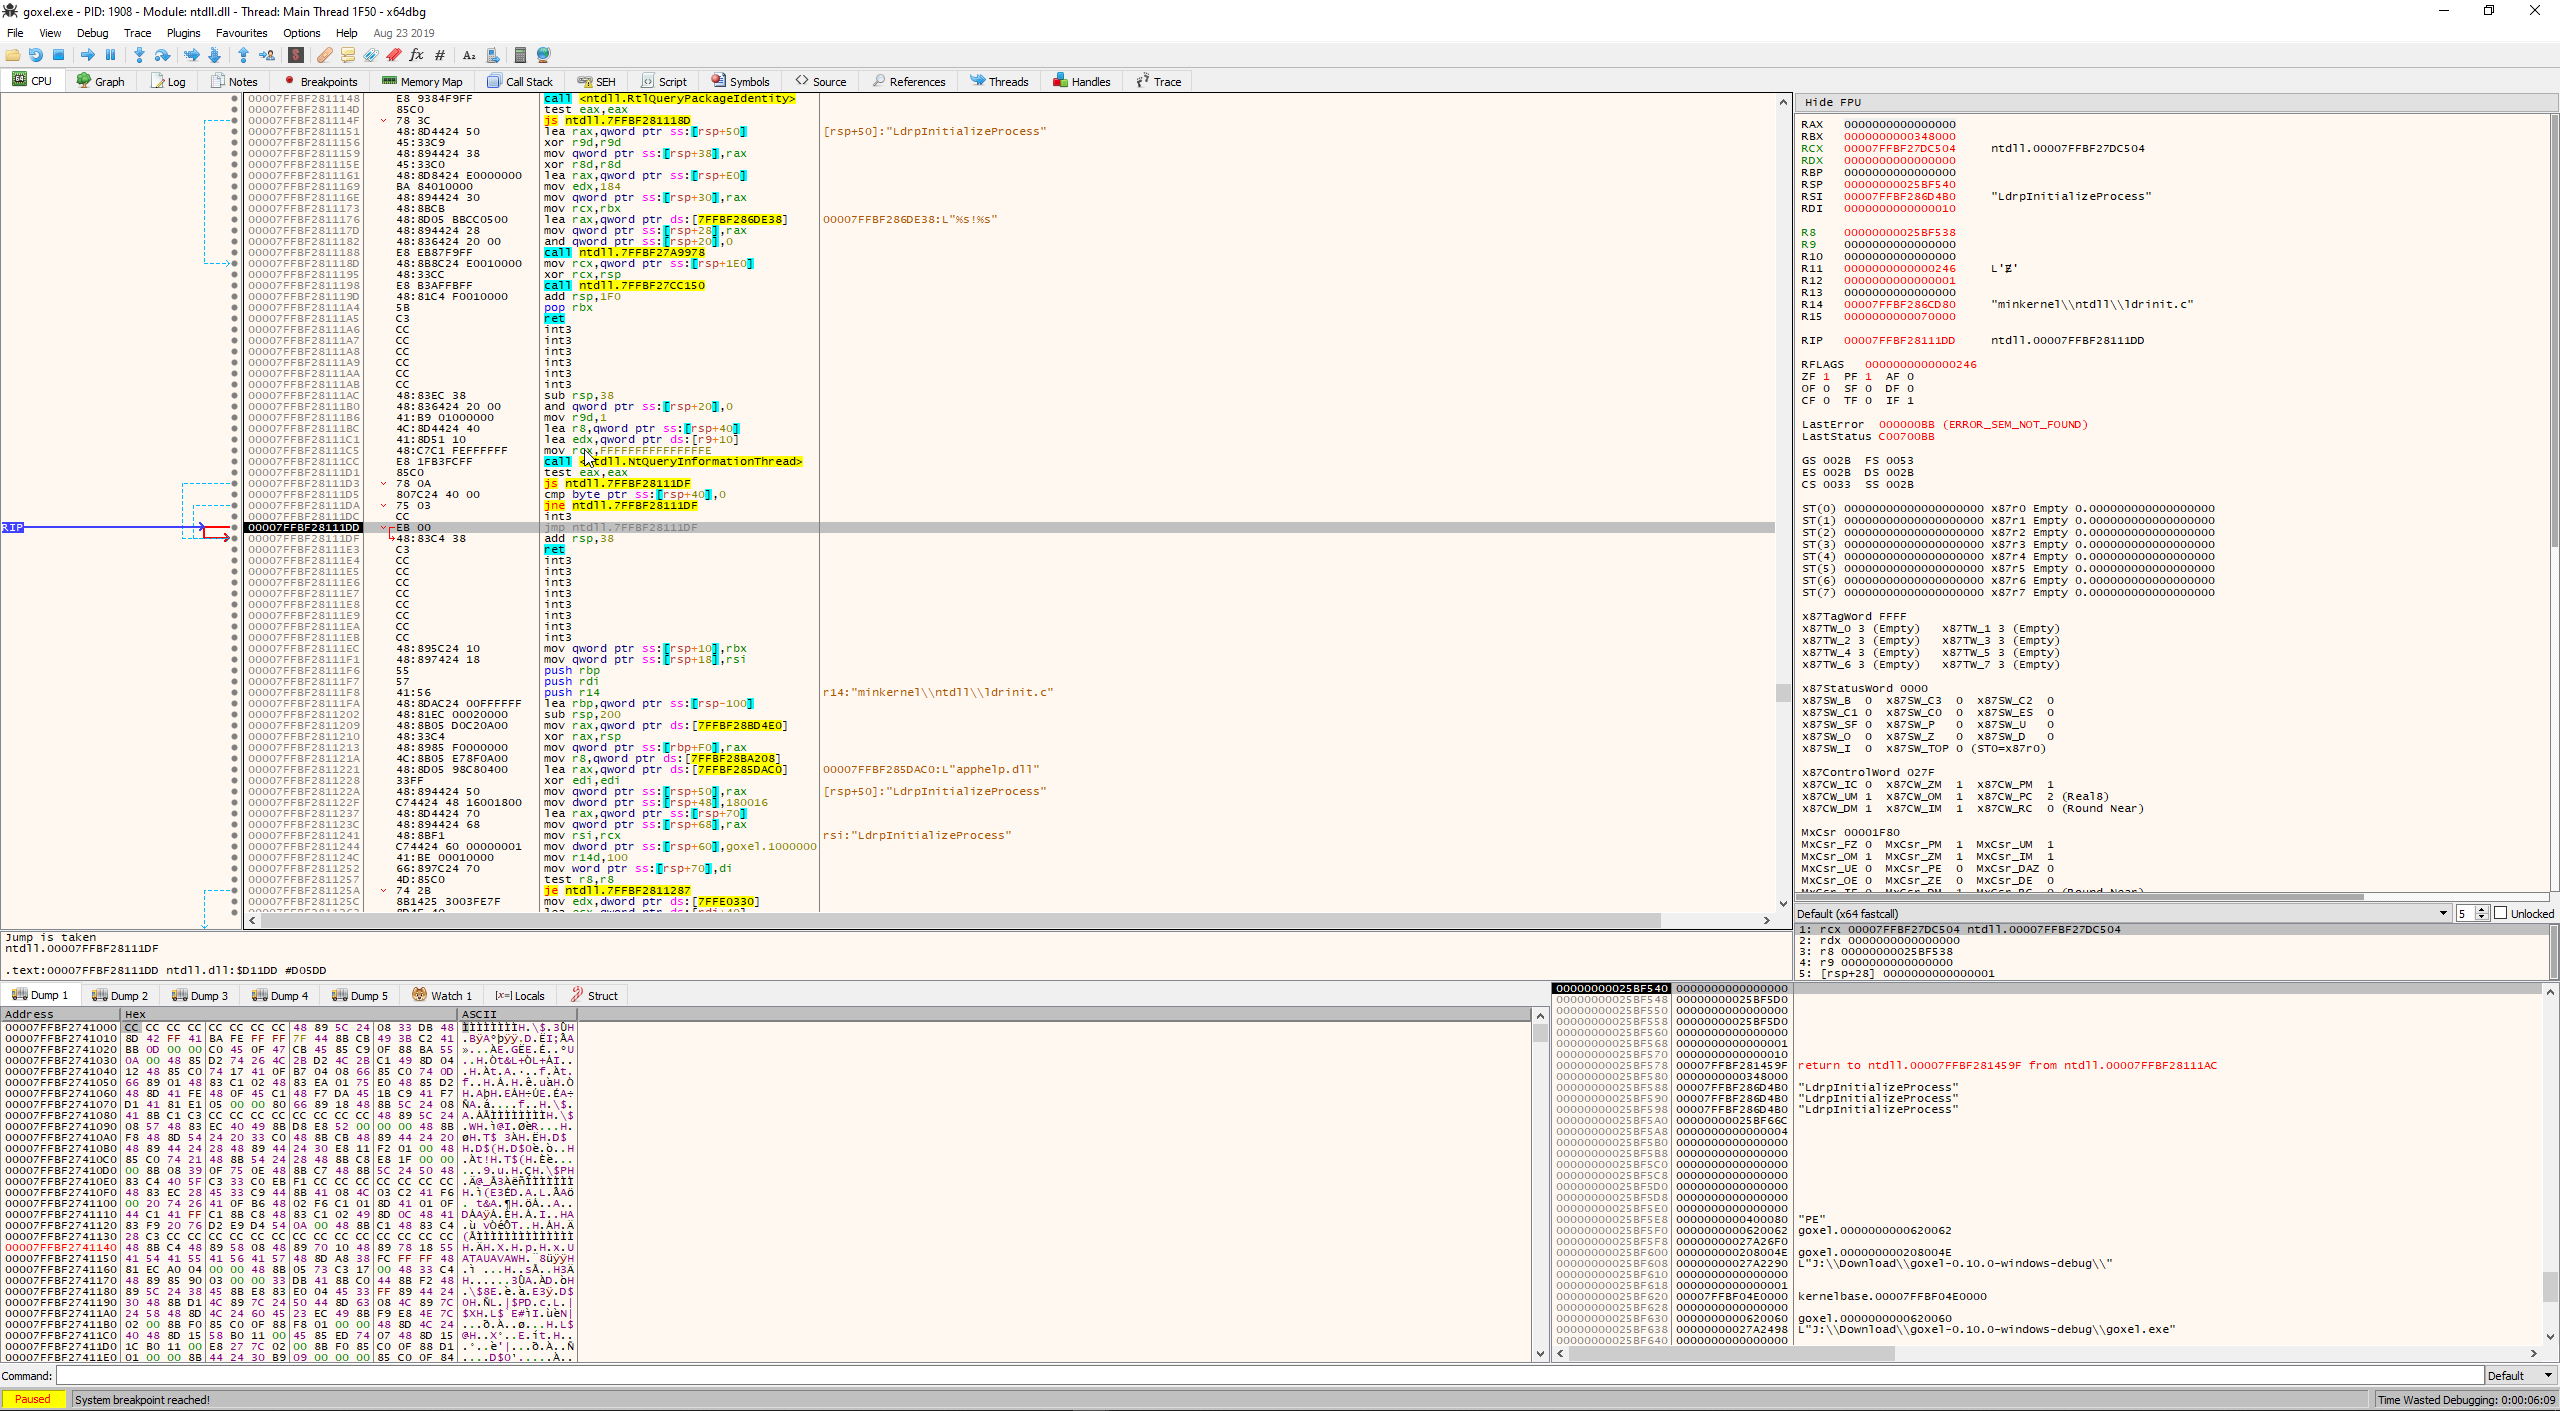The height and width of the screenshot is (1411, 2560).
Task: Open an executable with the folder icon
Action: [x=12, y=55]
